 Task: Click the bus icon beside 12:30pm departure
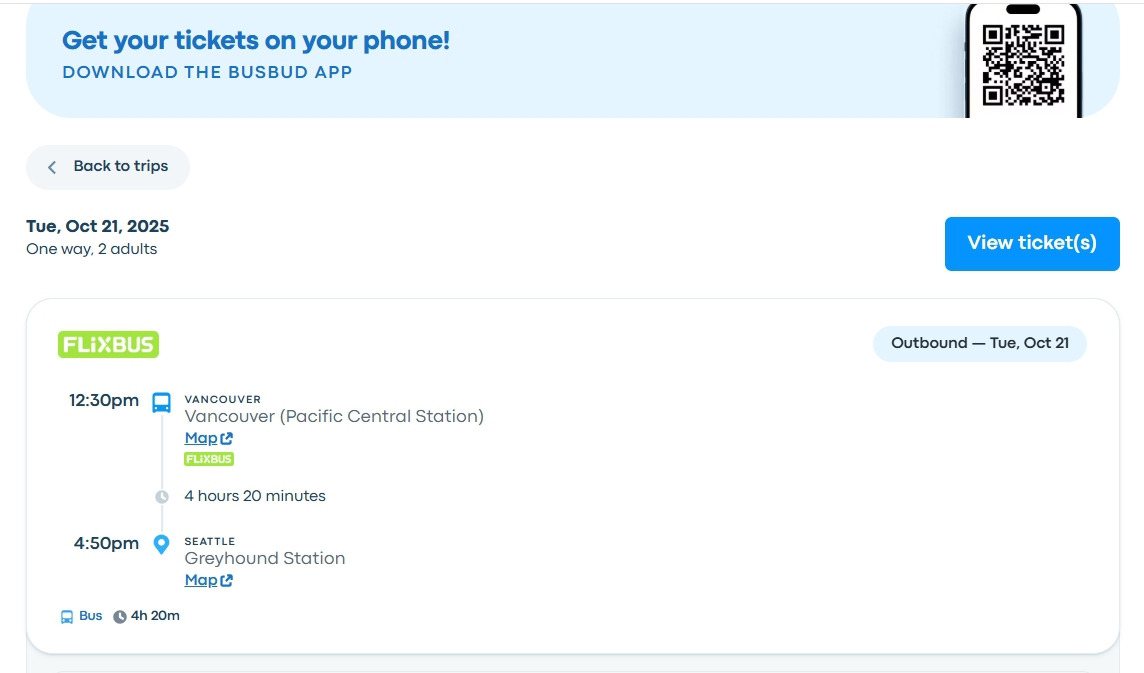[161, 402]
